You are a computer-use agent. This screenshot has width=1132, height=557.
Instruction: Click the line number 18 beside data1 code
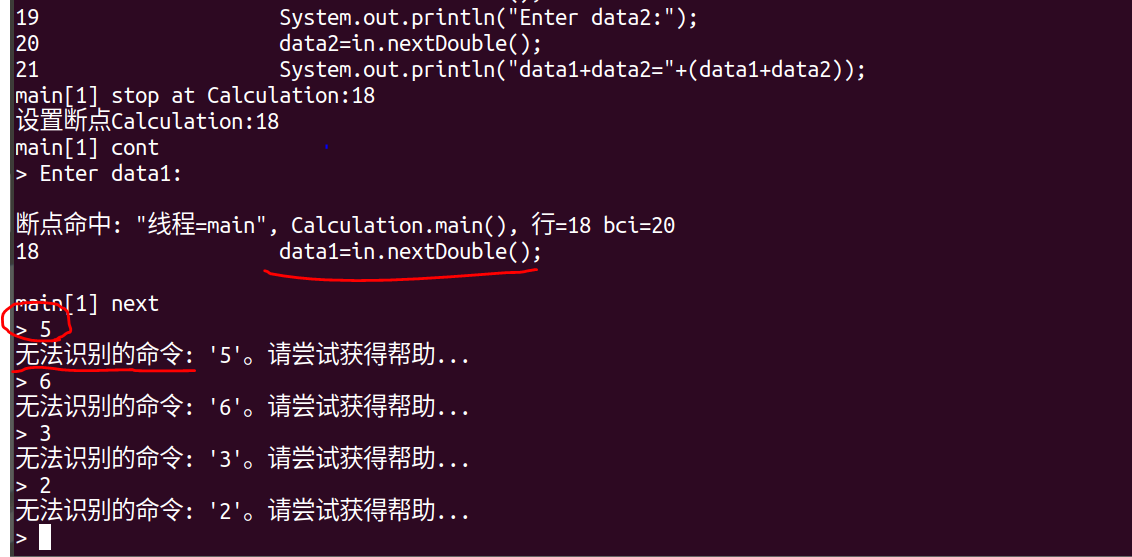pyautogui.click(x=27, y=252)
